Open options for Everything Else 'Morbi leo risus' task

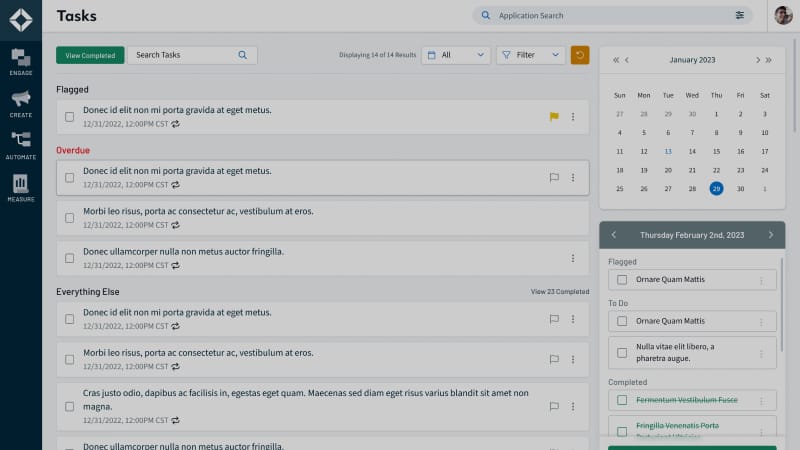point(573,360)
